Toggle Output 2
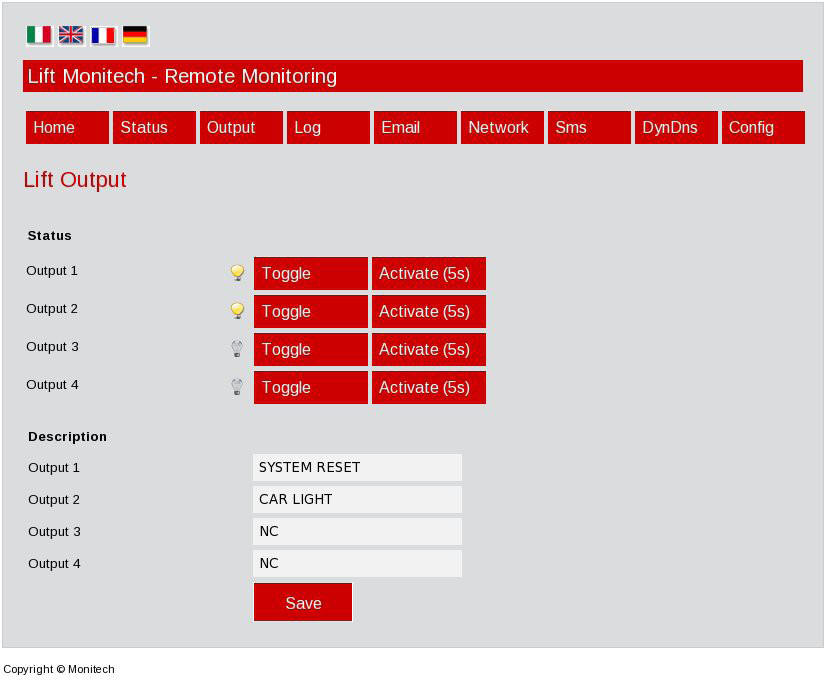826x687 pixels. pos(311,311)
